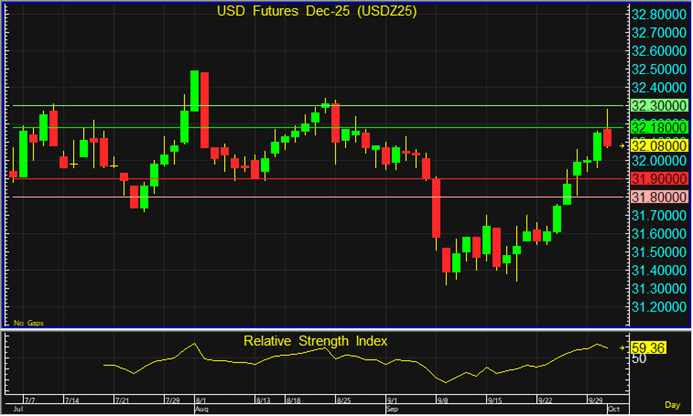Click the USD Futures Dec-25 chart title

pos(316,12)
